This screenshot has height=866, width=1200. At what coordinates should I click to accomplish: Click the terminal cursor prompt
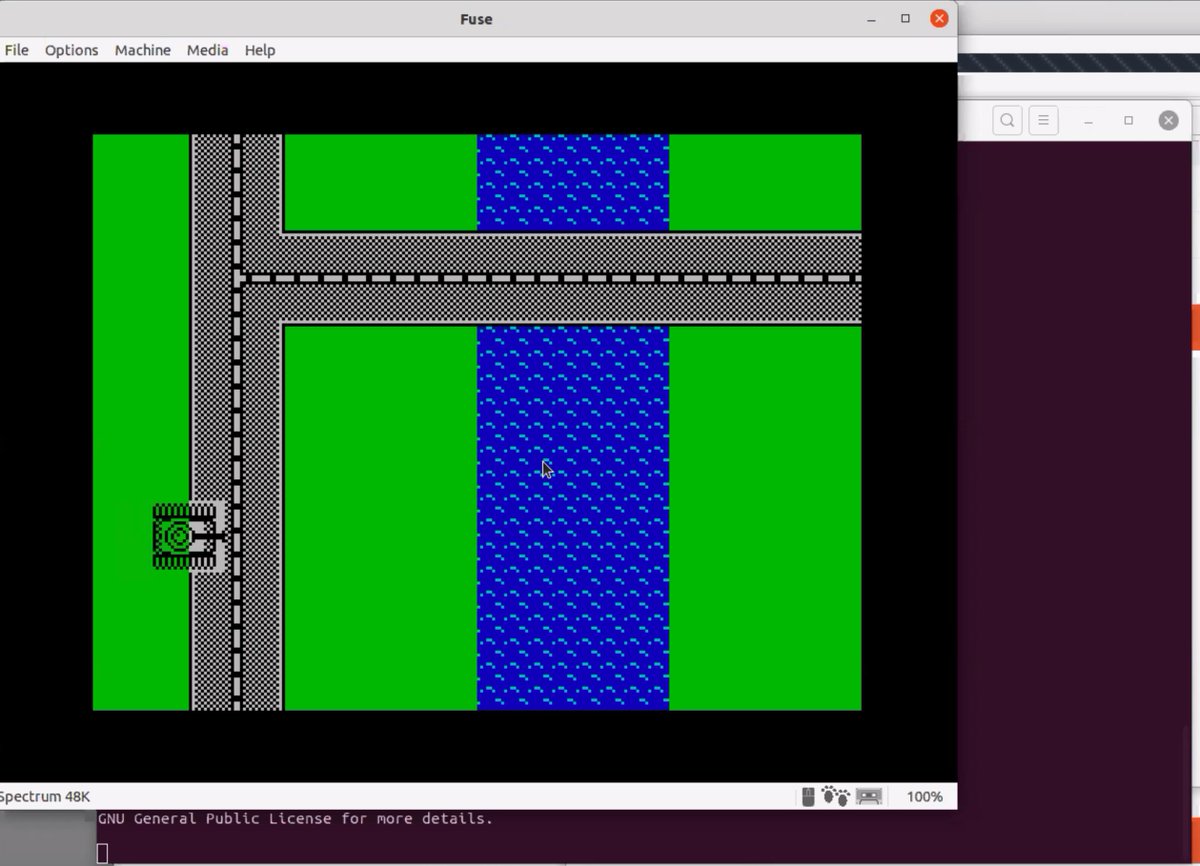(x=102, y=853)
